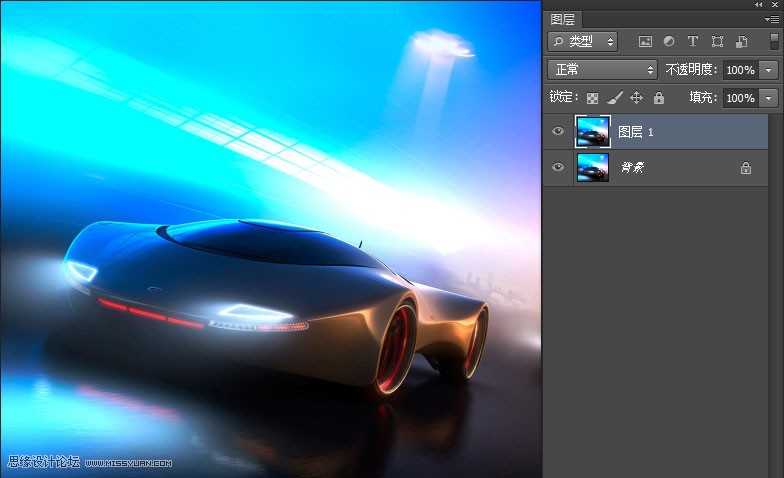Expand the 不透明度 opacity slider arrow

769,70
